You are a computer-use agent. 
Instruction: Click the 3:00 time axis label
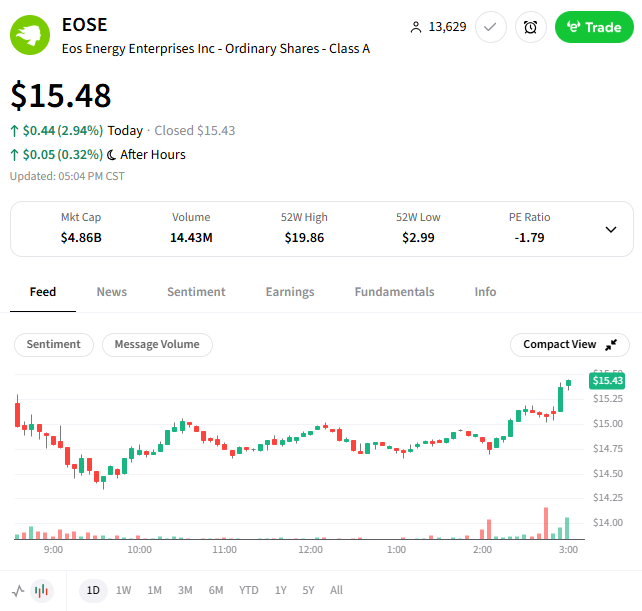[568, 550]
